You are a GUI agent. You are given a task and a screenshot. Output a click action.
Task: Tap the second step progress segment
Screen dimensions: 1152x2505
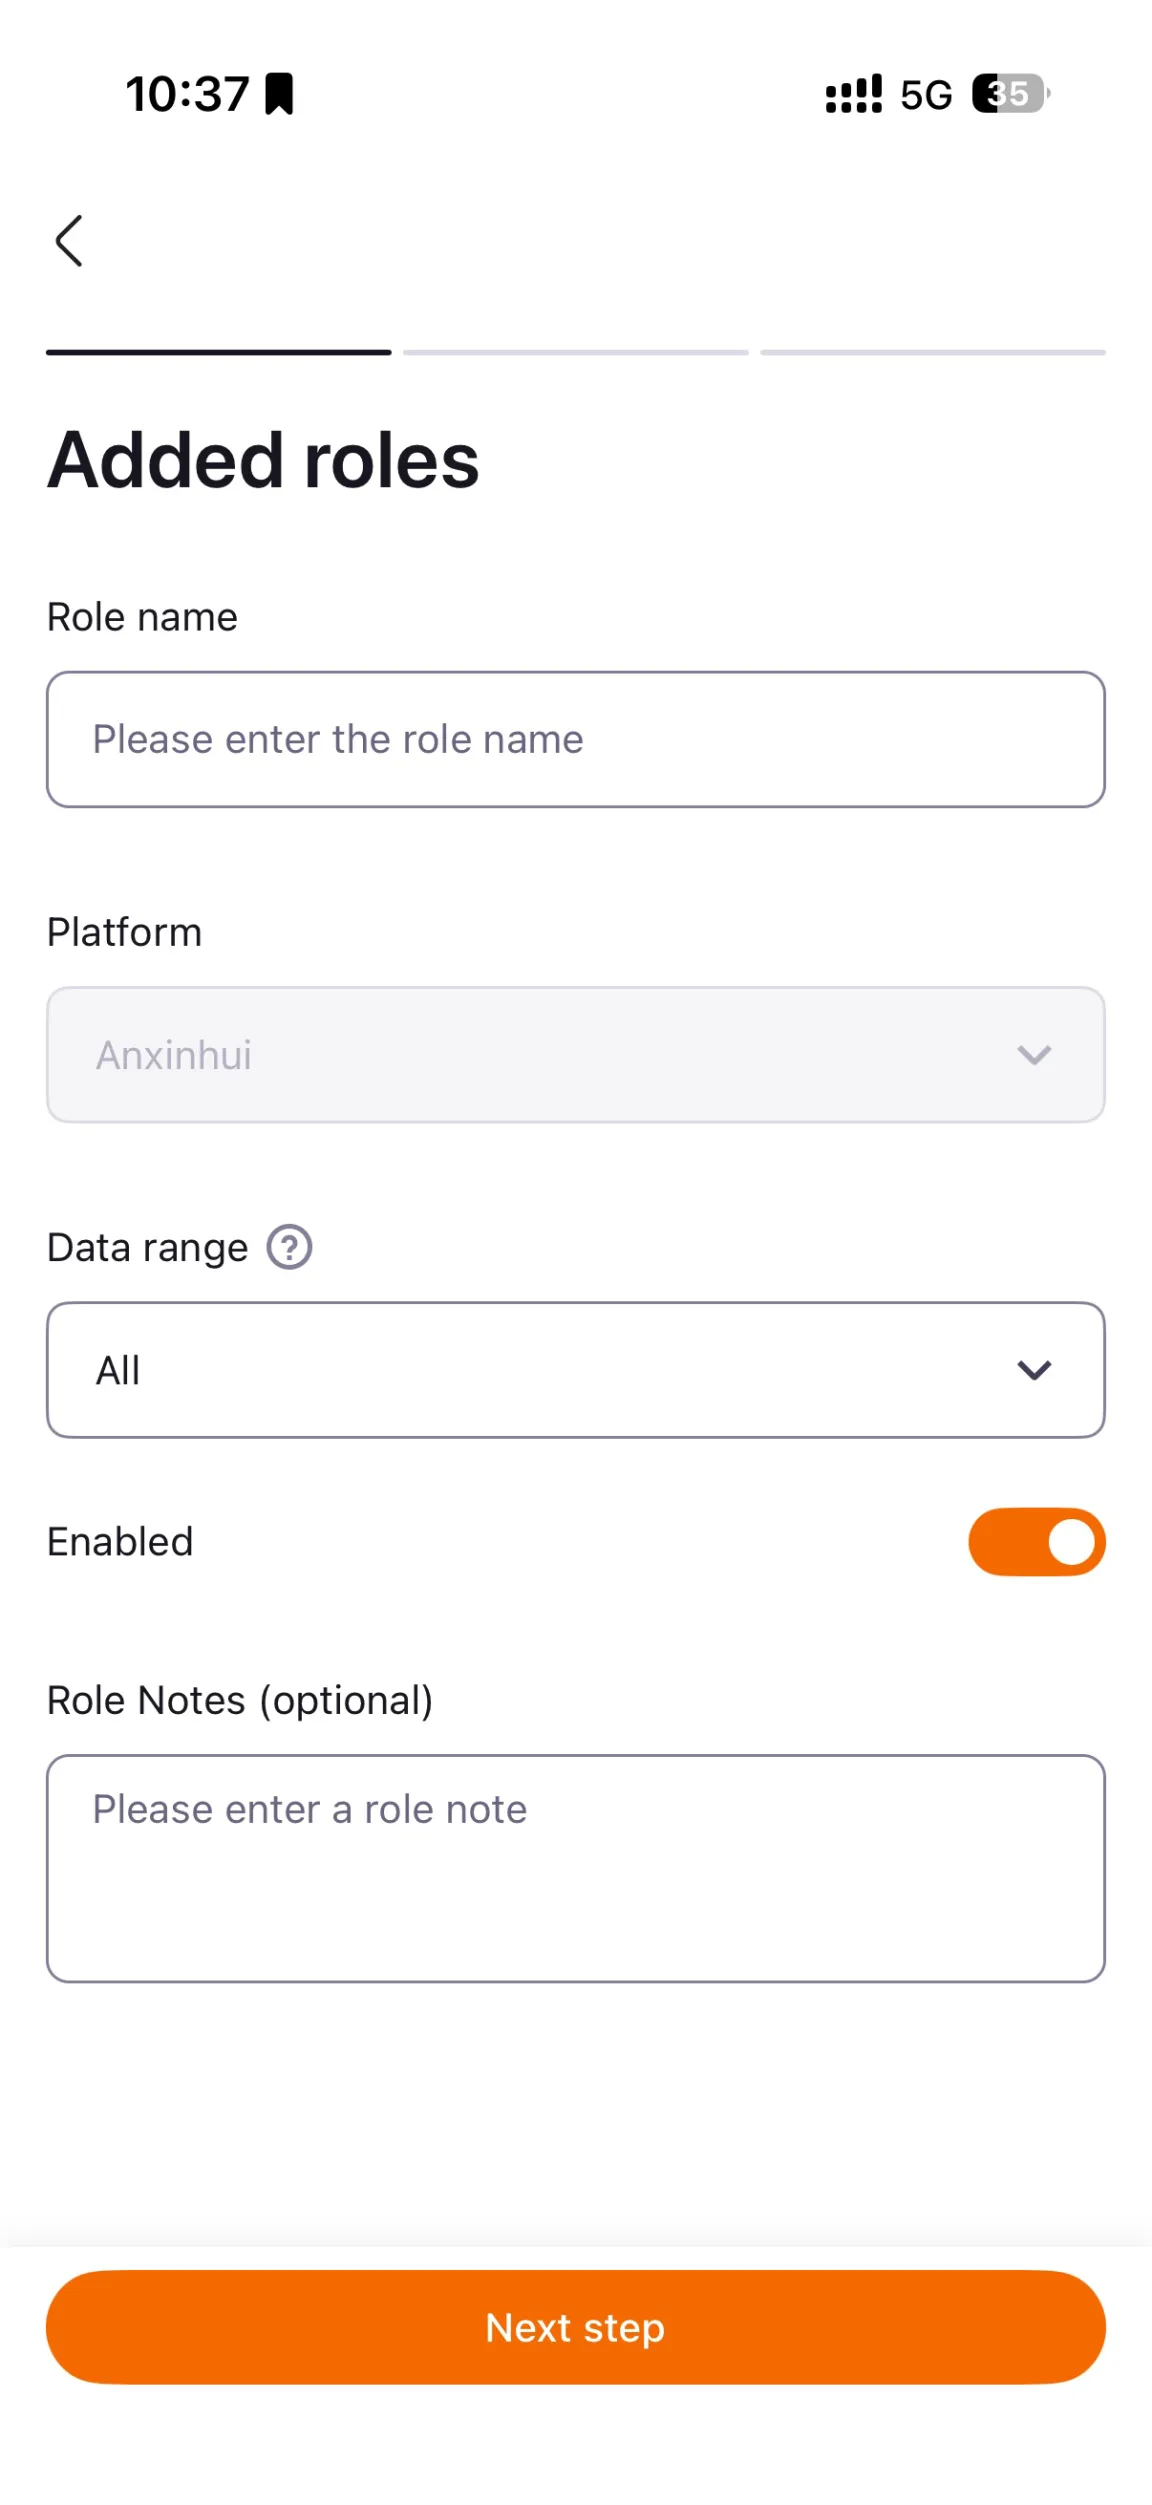(575, 352)
